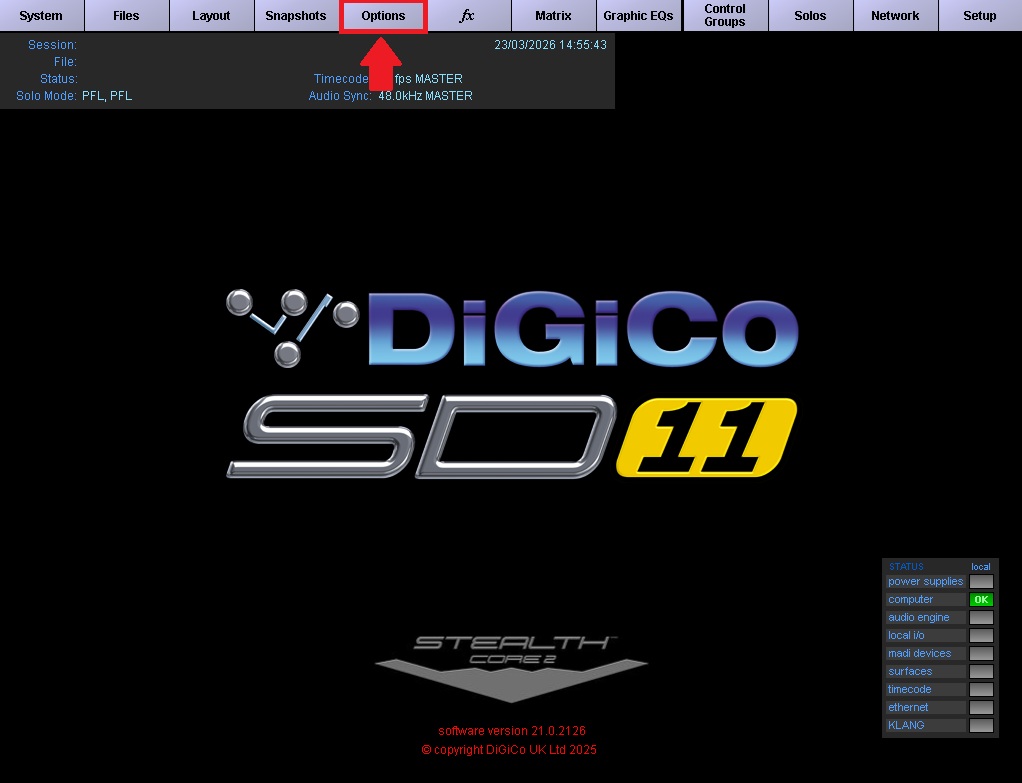Screen dimensions: 1022x783
Task: Click the madi devices status indicator
Action: (x=981, y=653)
